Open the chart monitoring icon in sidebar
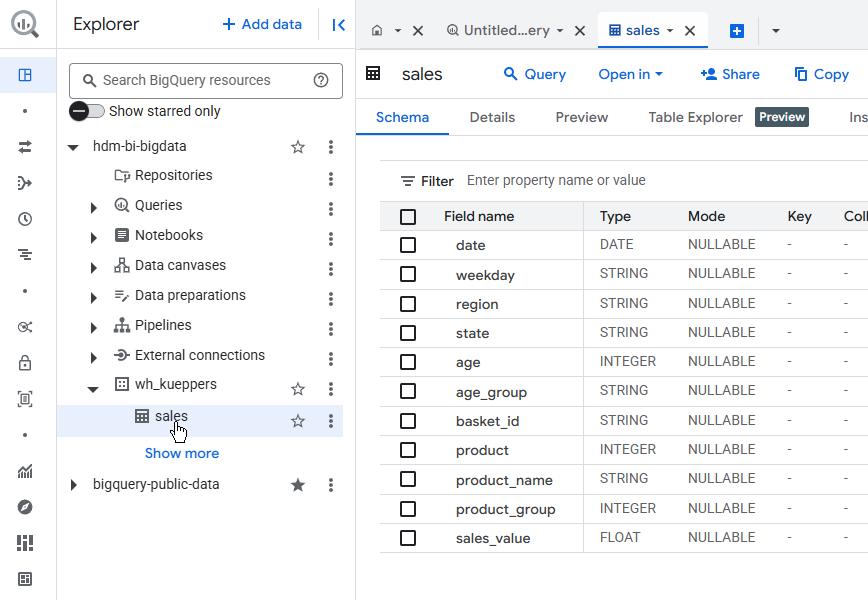Screen dimensions: 868x600 [x=25, y=471]
